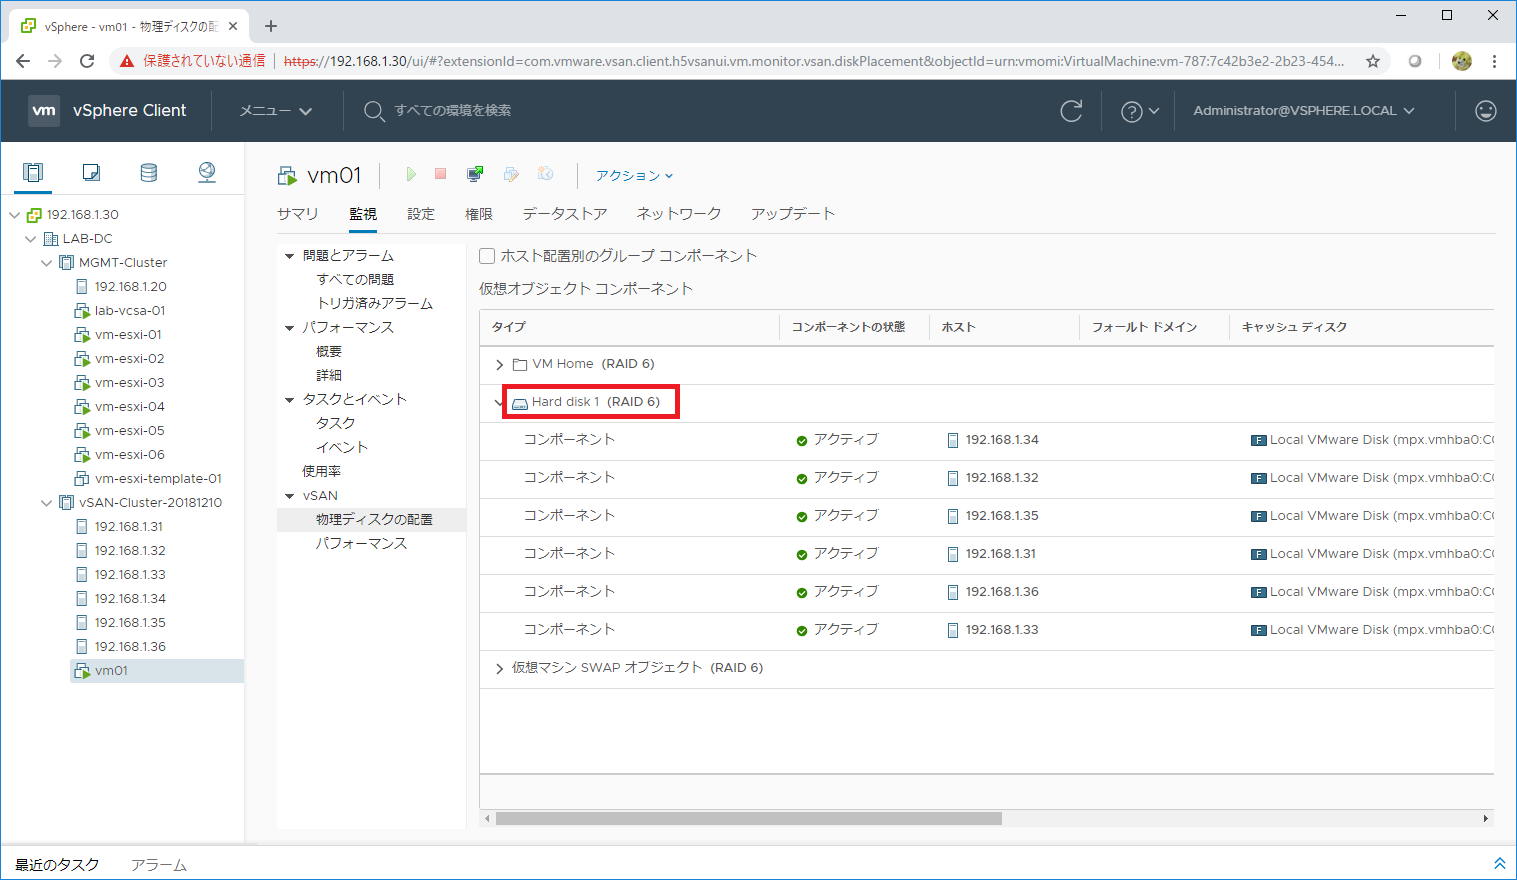This screenshot has height=880, width=1517.
Task: Select host 192.168.1.34 in tree
Action: point(130,599)
